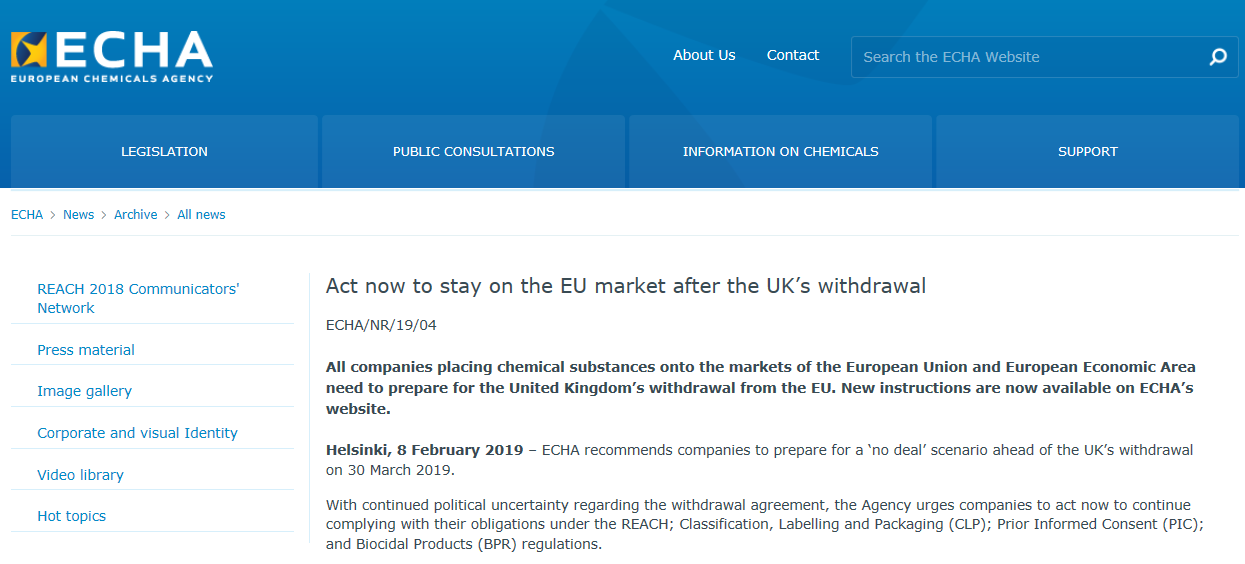
Task: Open Hot topics in the sidebar
Action: (71, 516)
